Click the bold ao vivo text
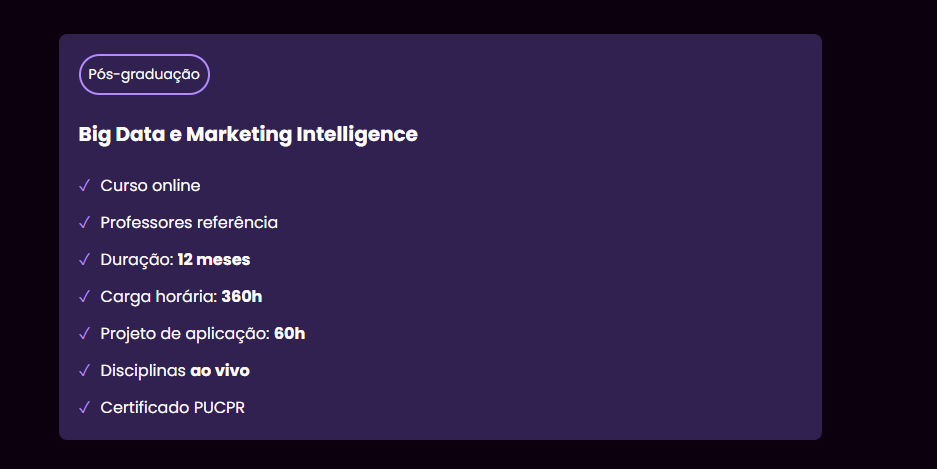Screen dimensions: 937x469 tap(220, 370)
